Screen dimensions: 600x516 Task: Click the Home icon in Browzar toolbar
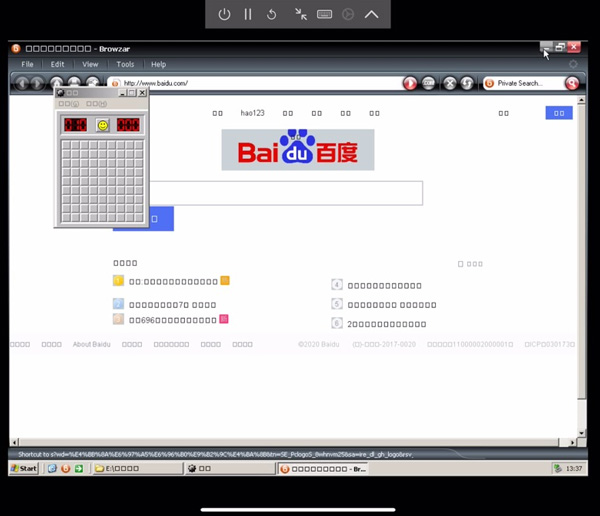click(x=57, y=82)
